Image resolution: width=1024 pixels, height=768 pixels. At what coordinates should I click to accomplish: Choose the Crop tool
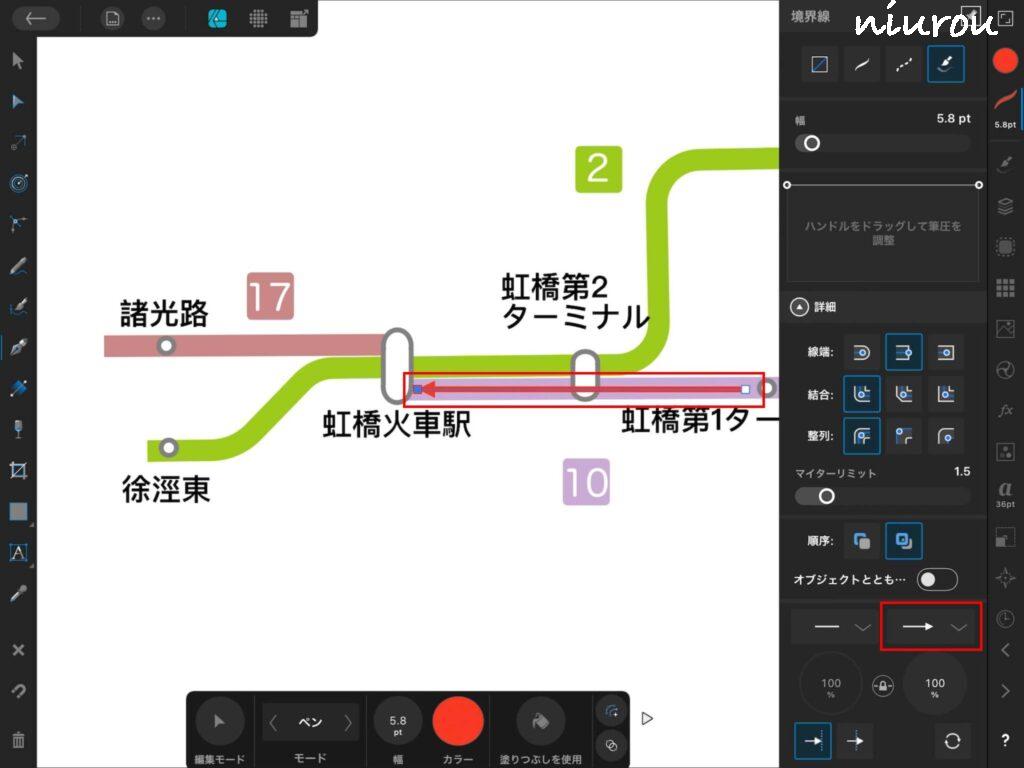[x=18, y=470]
